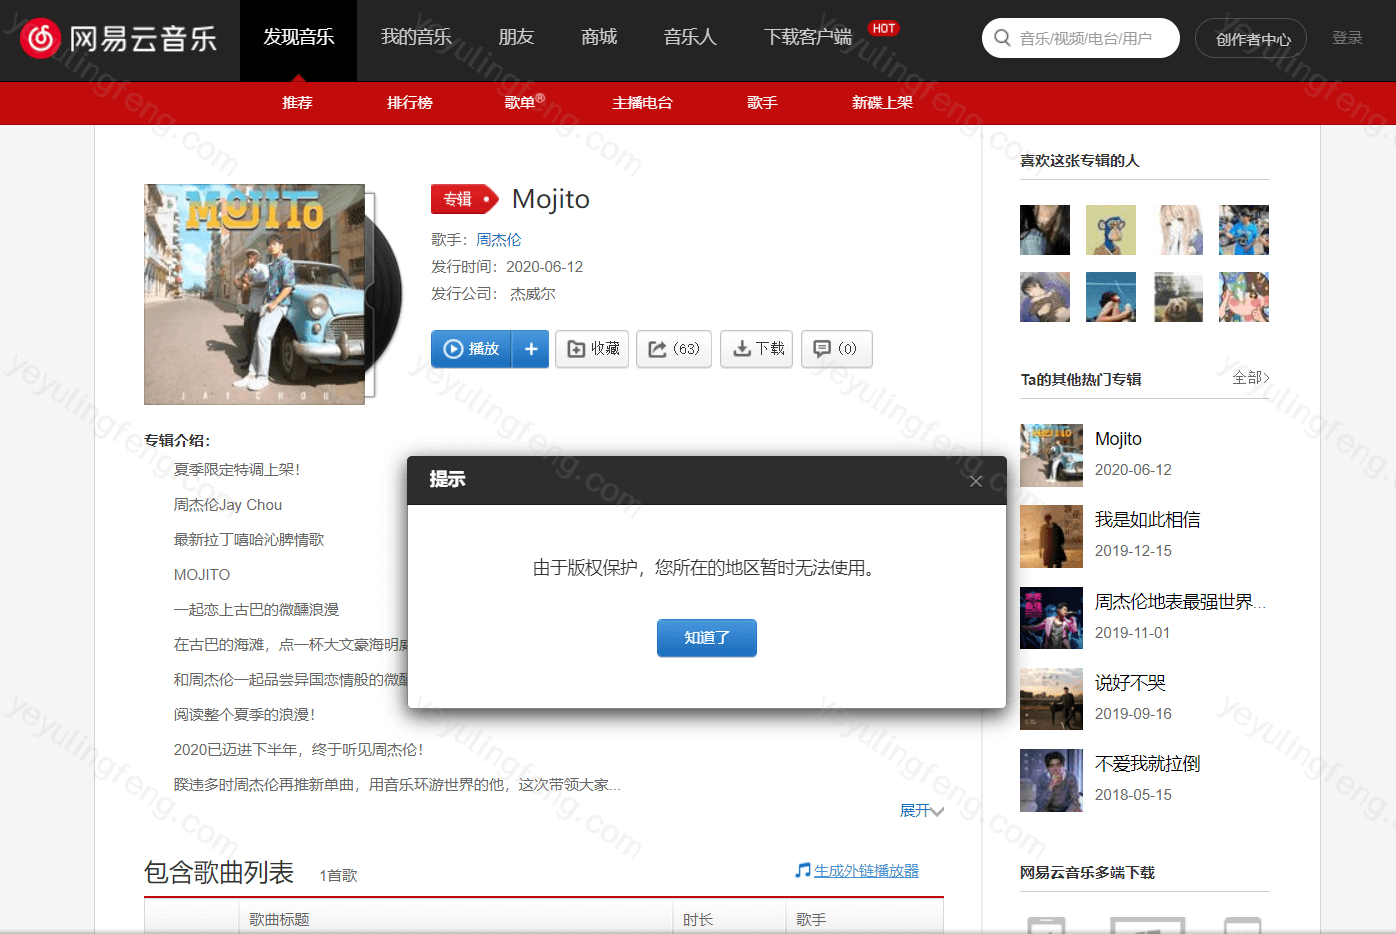Click the search magnifier icon
Image resolution: width=1396 pixels, height=934 pixels.
point(1002,38)
